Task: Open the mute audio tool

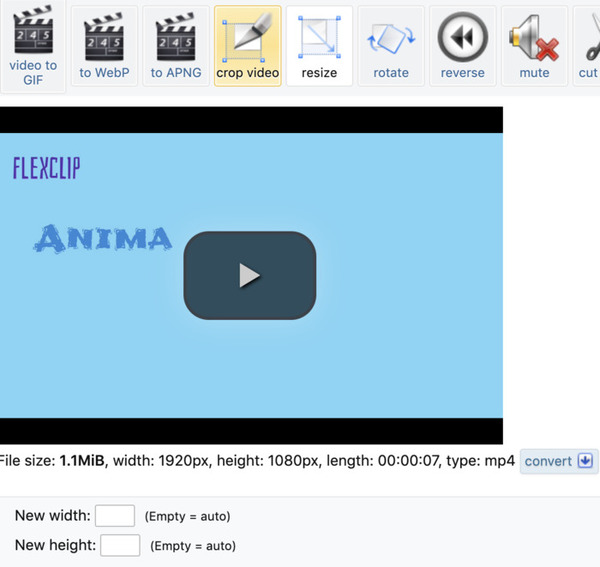Action: pyautogui.click(x=534, y=46)
